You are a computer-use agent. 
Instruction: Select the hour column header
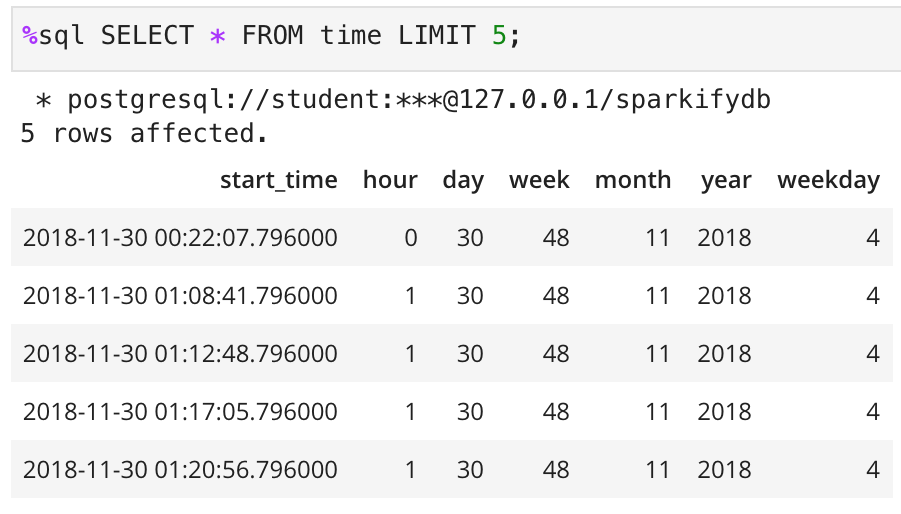point(390,180)
